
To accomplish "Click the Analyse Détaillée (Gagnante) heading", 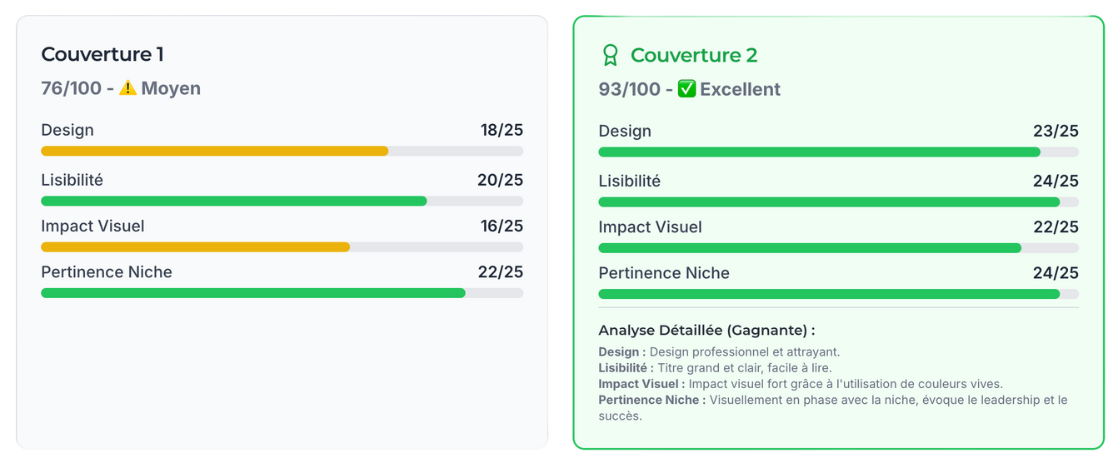I will tap(707, 330).
